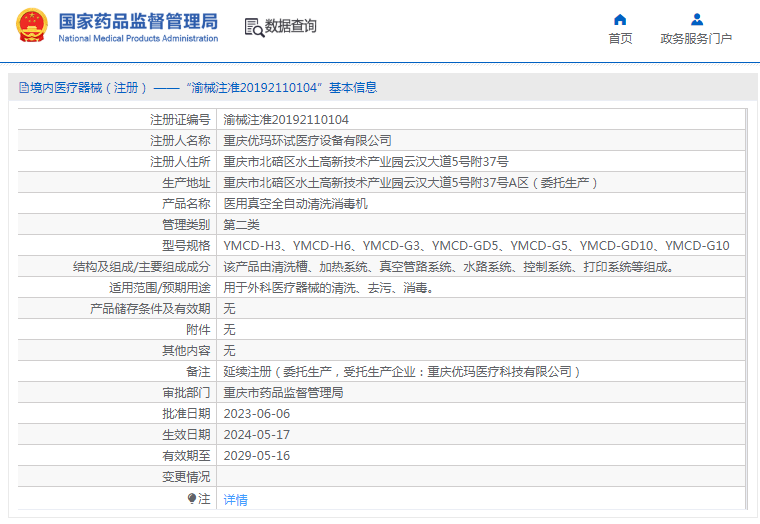The image size is (760, 524).
Task: Click the 适用范围/预期用途 label
Action: (x=159, y=288)
